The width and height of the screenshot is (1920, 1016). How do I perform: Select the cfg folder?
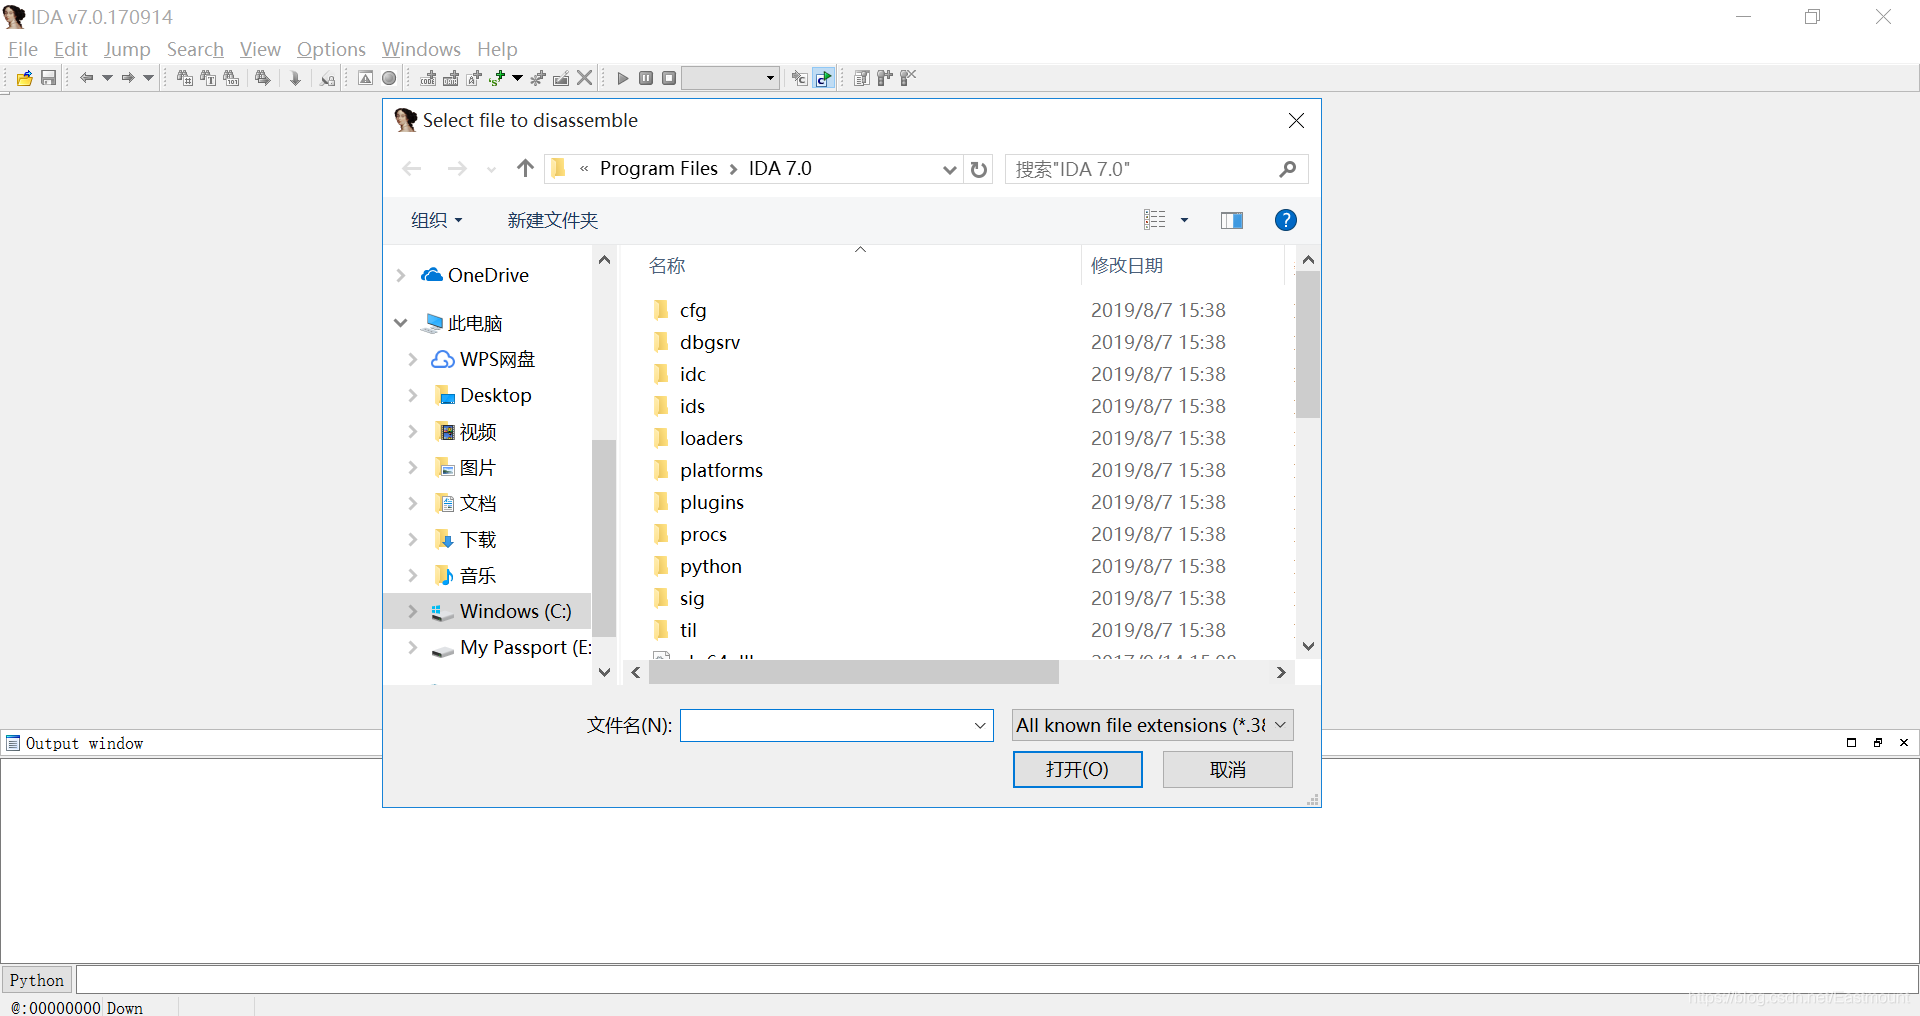click(x=692, y=310)
